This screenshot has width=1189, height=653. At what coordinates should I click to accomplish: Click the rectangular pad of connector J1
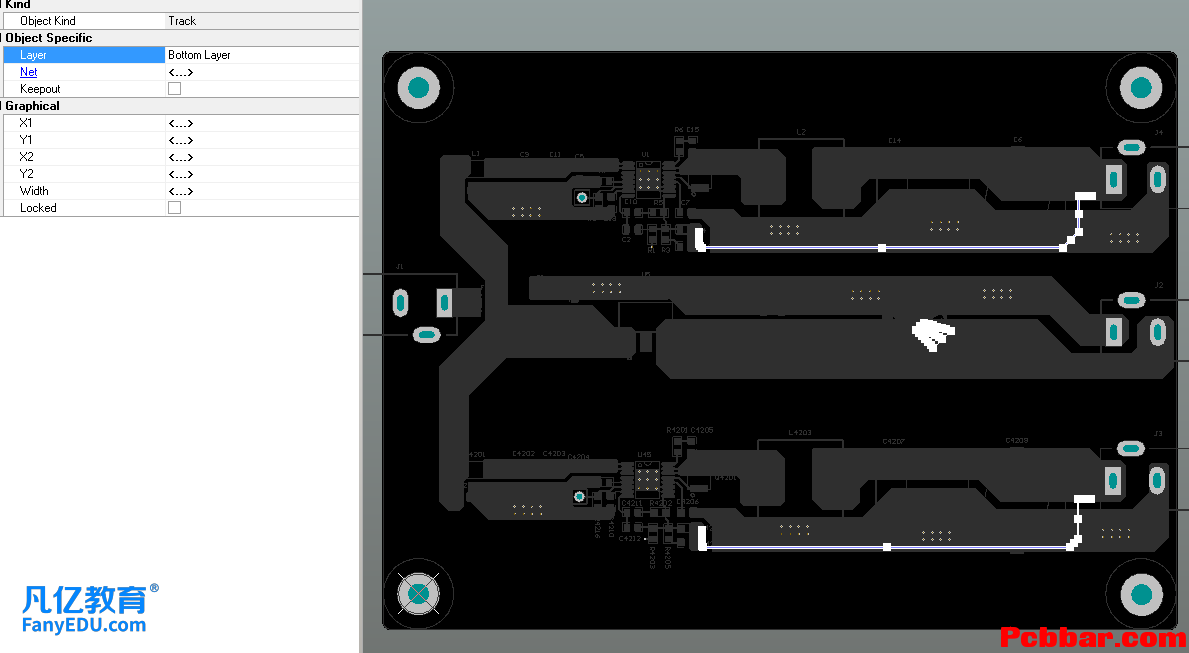click(444, 303)
